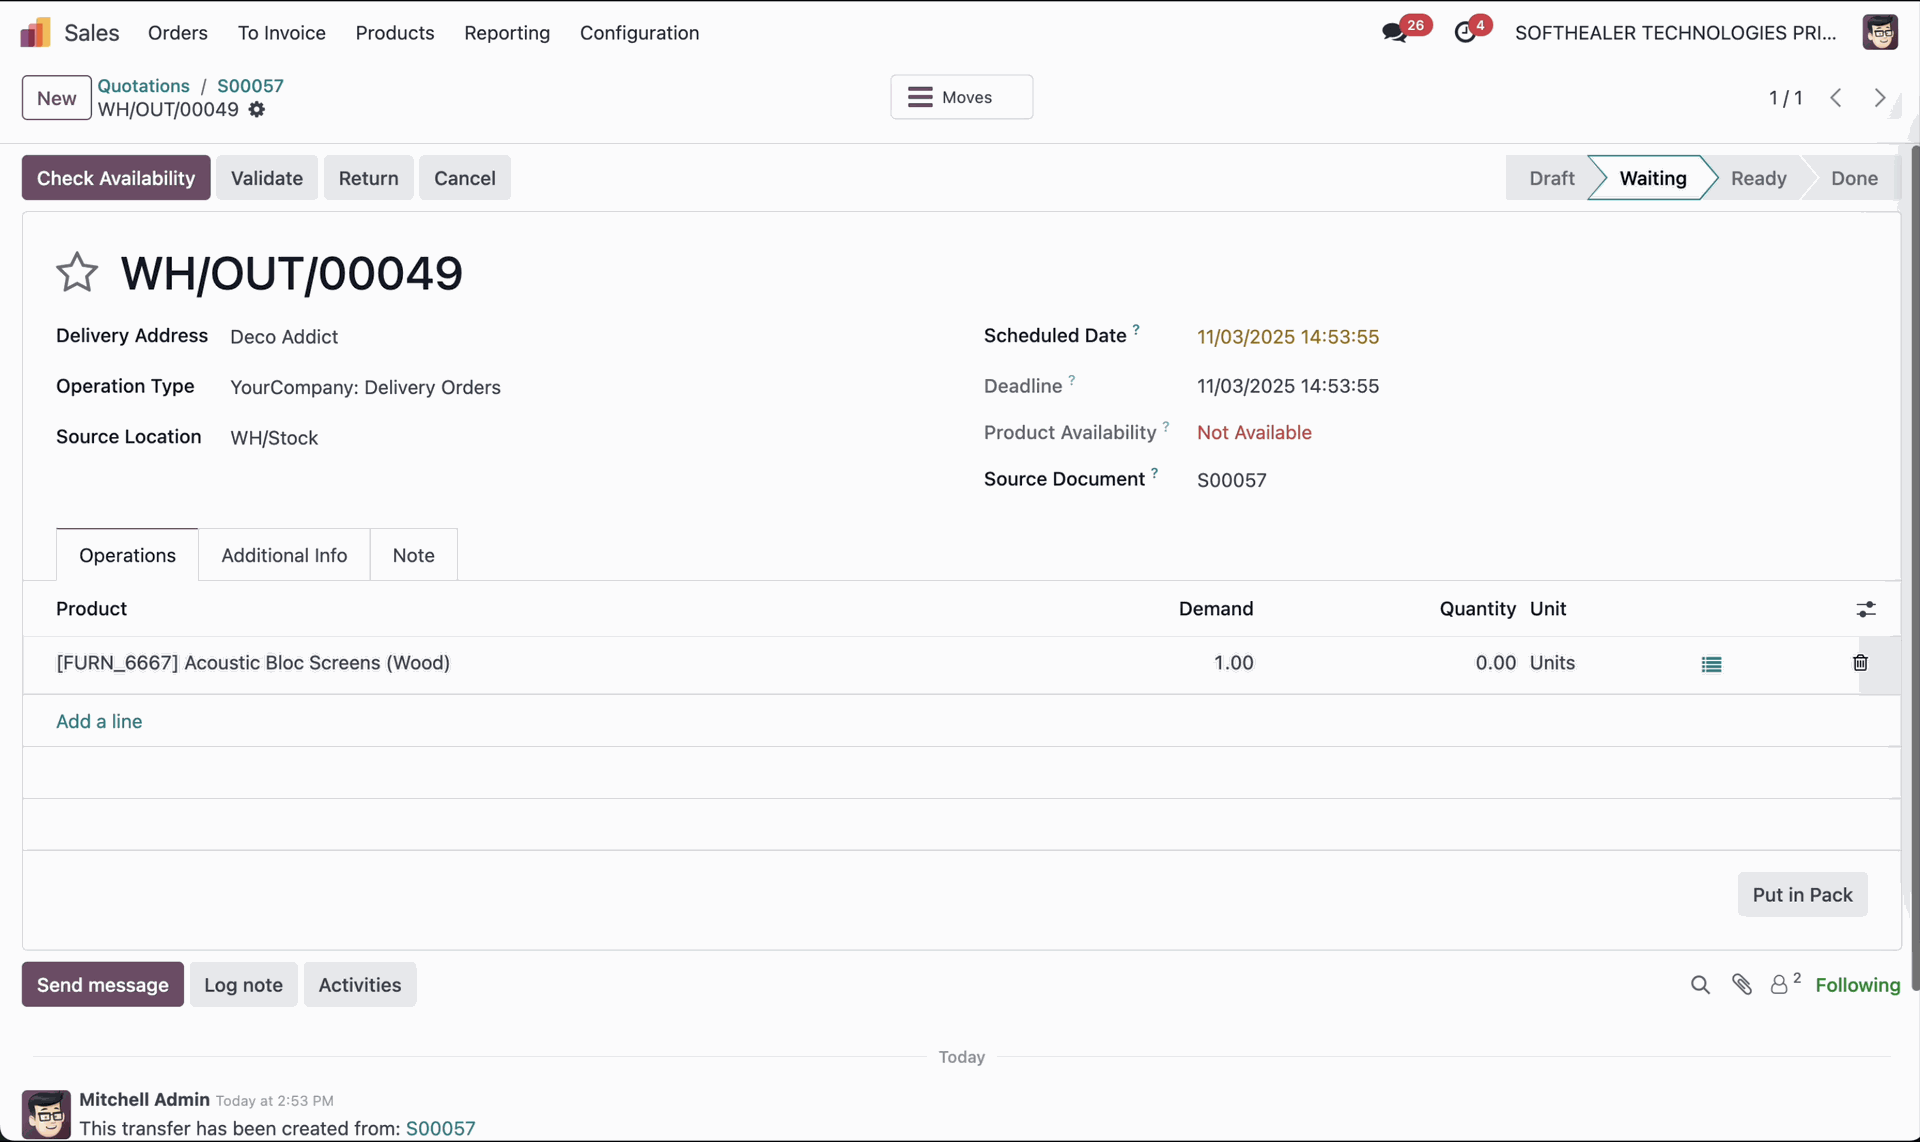Screen dimensions: 1920x1142
Task: Open detailed operations list icon
Action: [x=1711, y=664]
